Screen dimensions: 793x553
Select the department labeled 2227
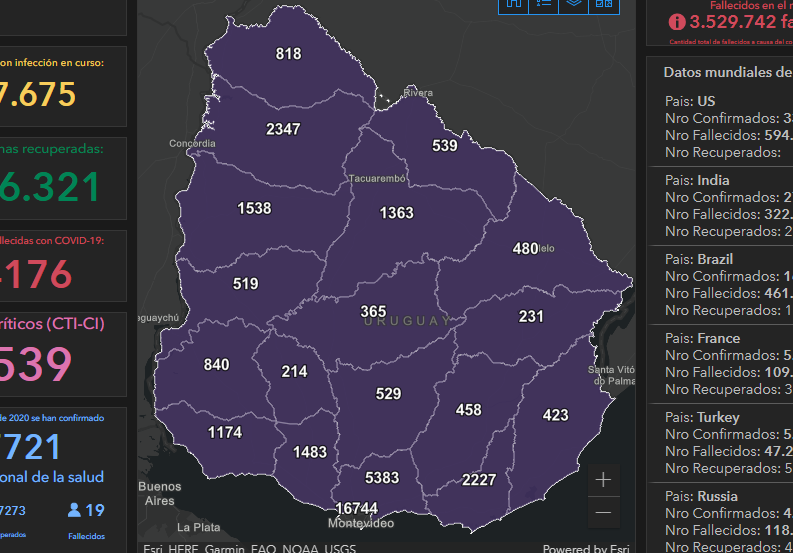click(479, 479)
